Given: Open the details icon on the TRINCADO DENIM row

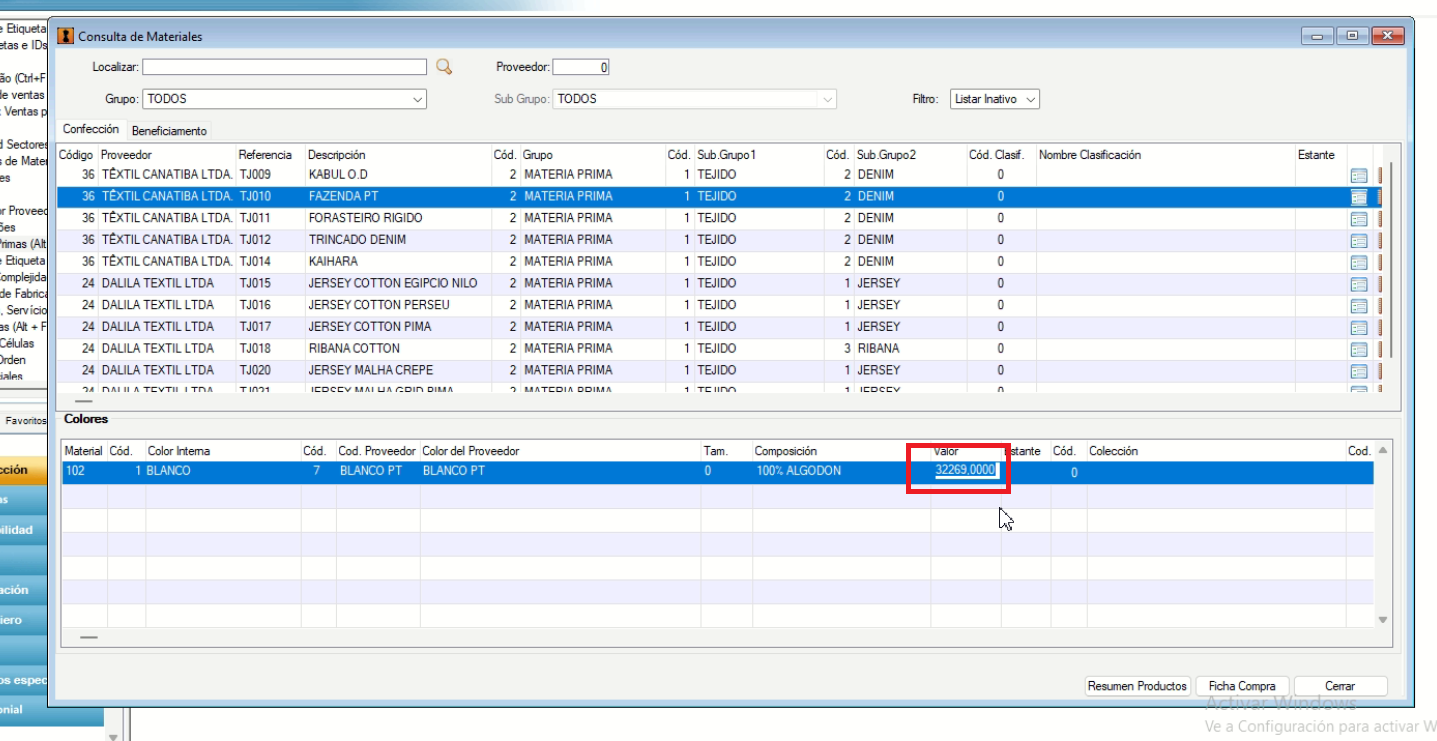Looking at the screenshot, I should pos(1359,241).
